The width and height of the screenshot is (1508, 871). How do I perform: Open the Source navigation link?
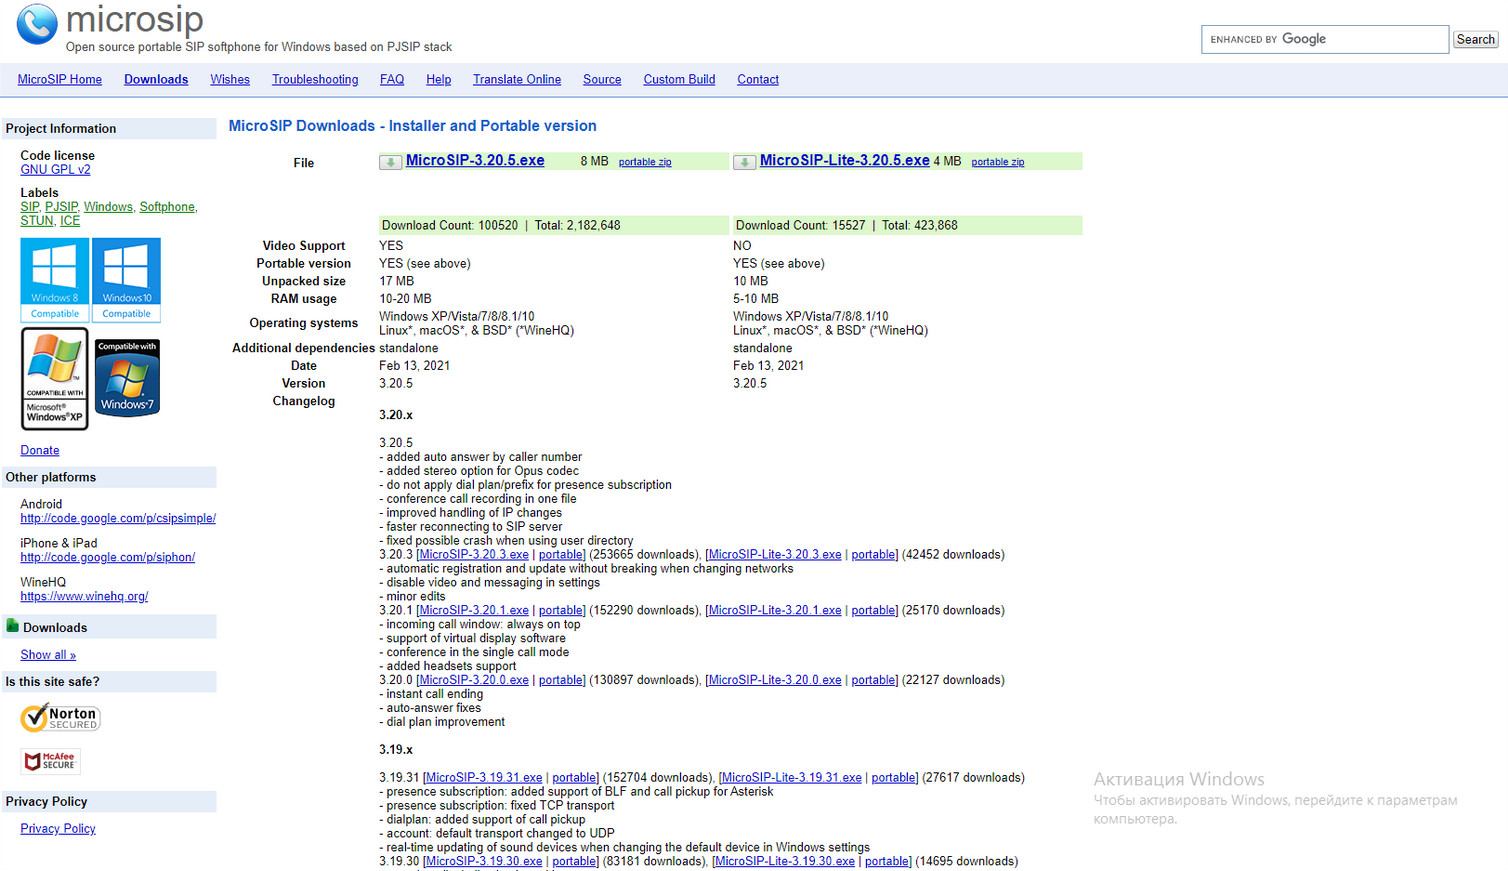(x=602, y=80)
